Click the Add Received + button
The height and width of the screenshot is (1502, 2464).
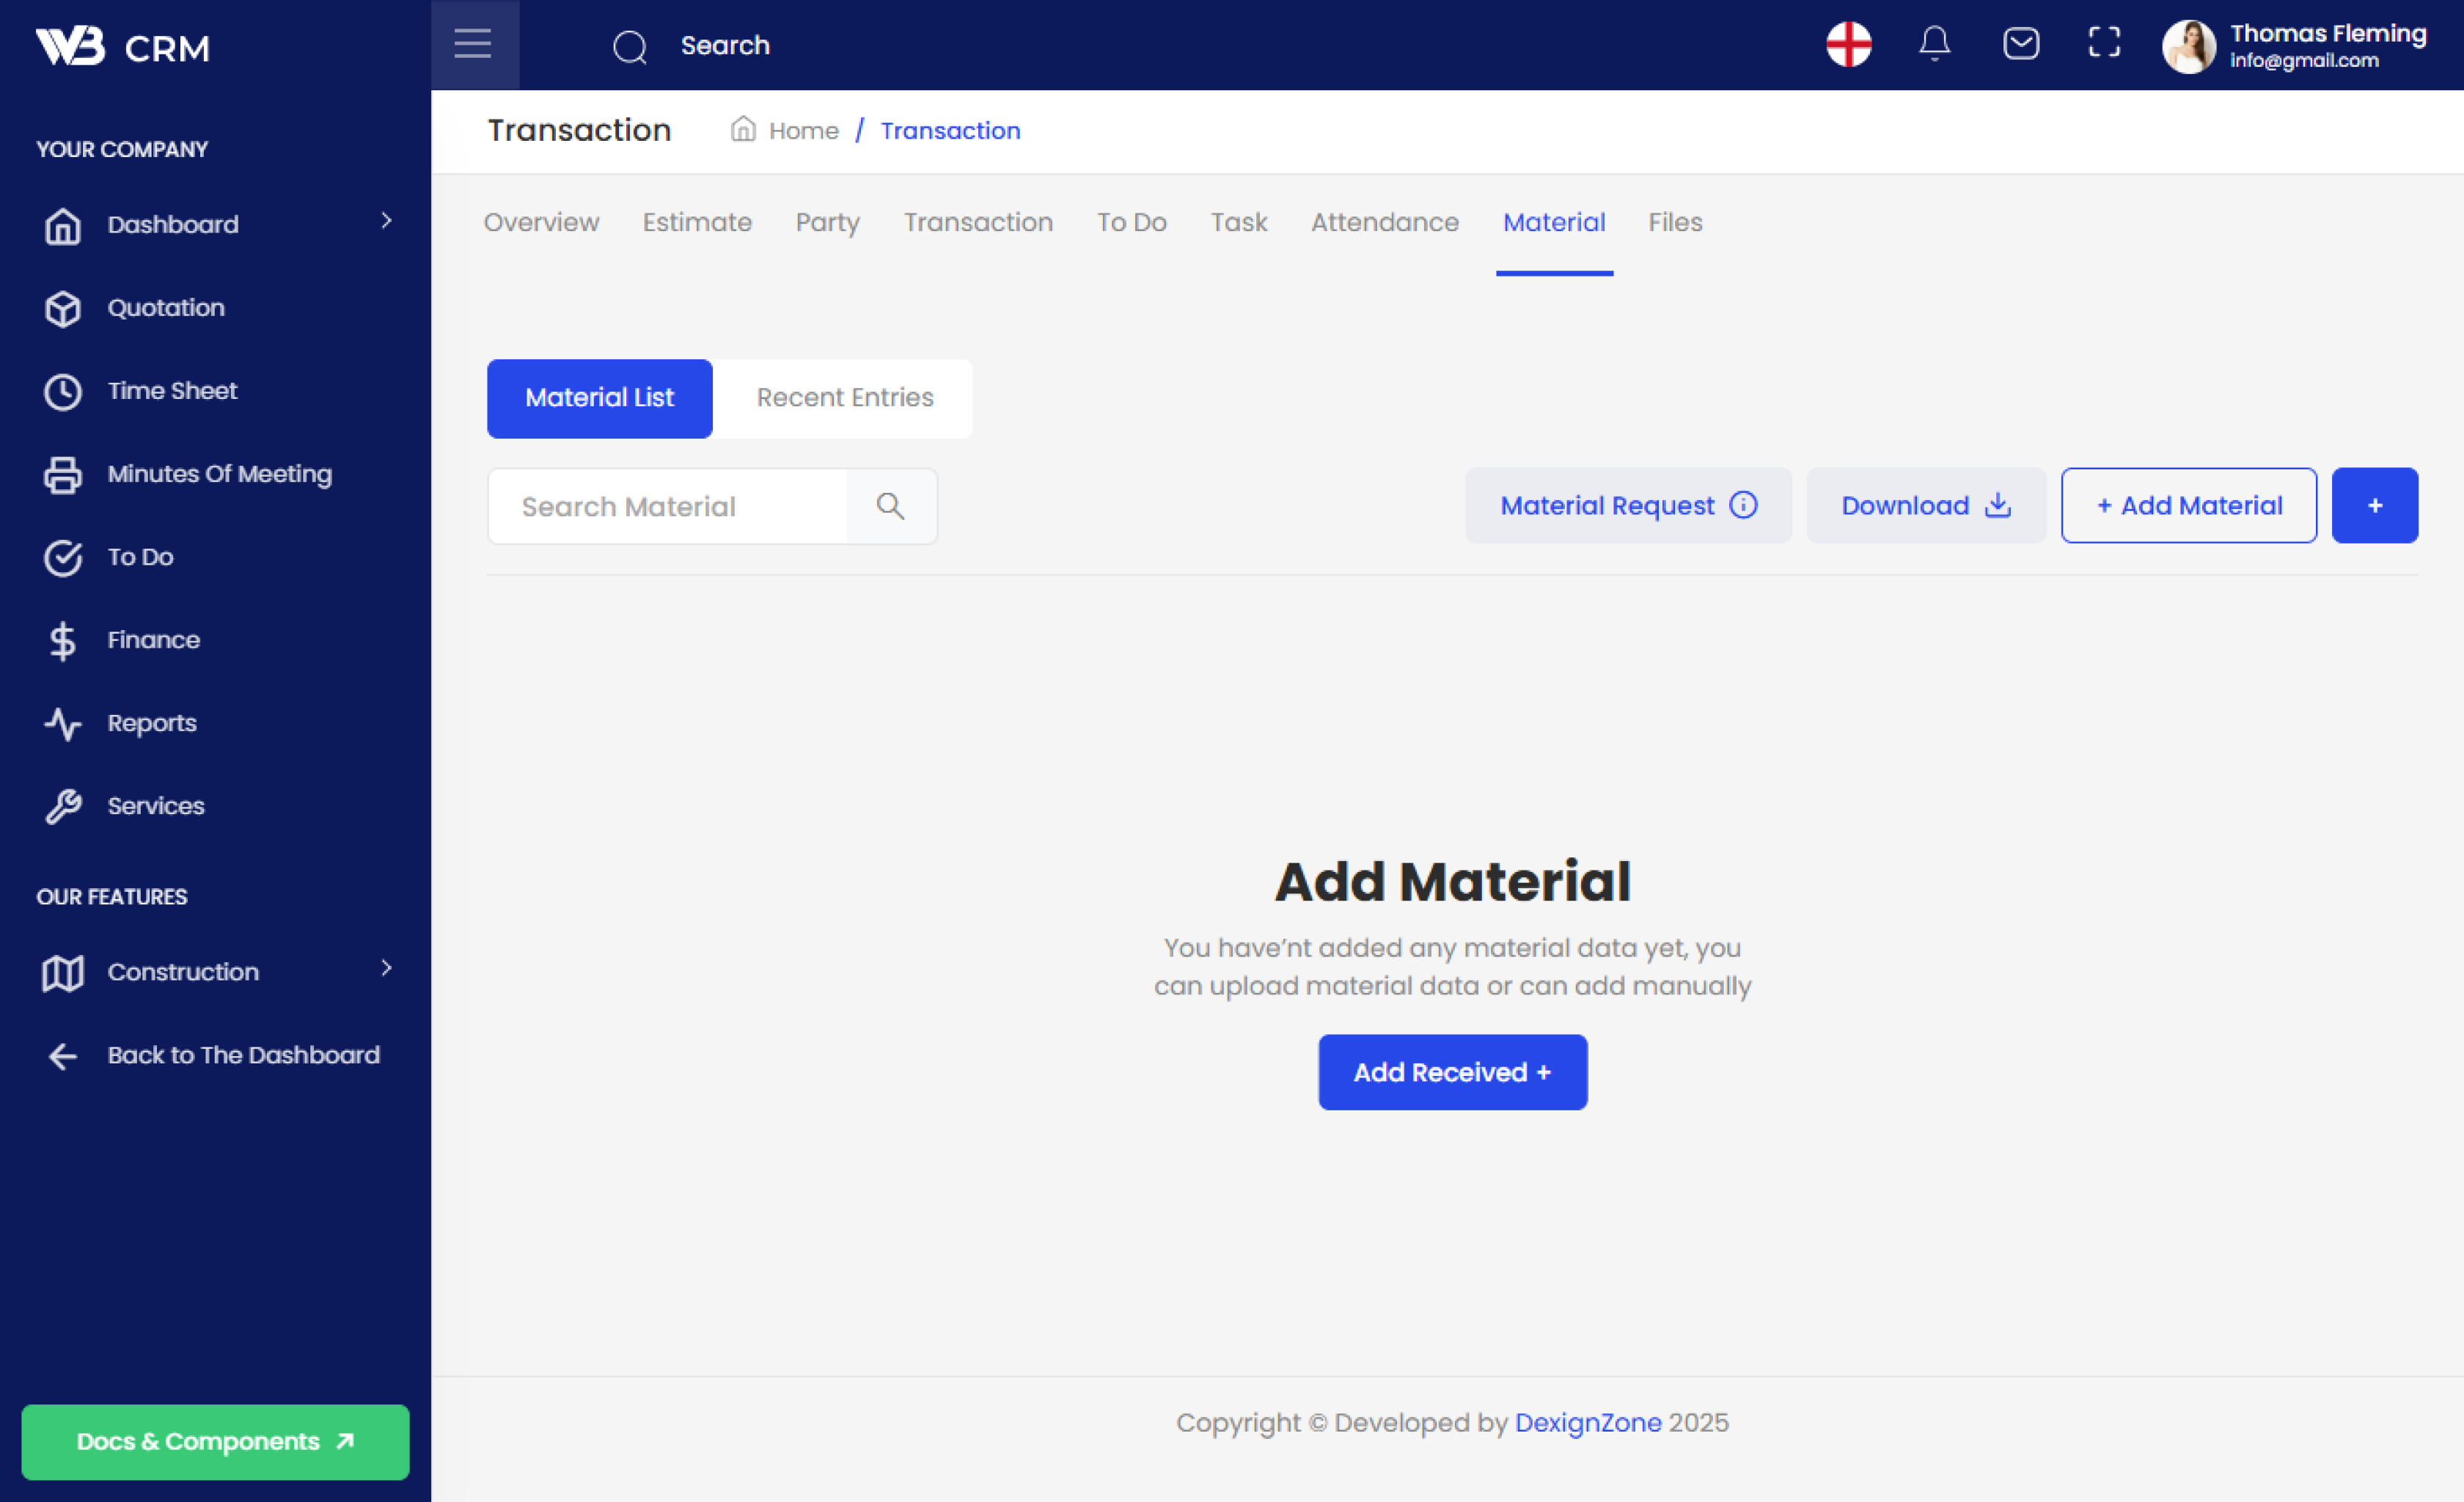coord(1452,1072)
